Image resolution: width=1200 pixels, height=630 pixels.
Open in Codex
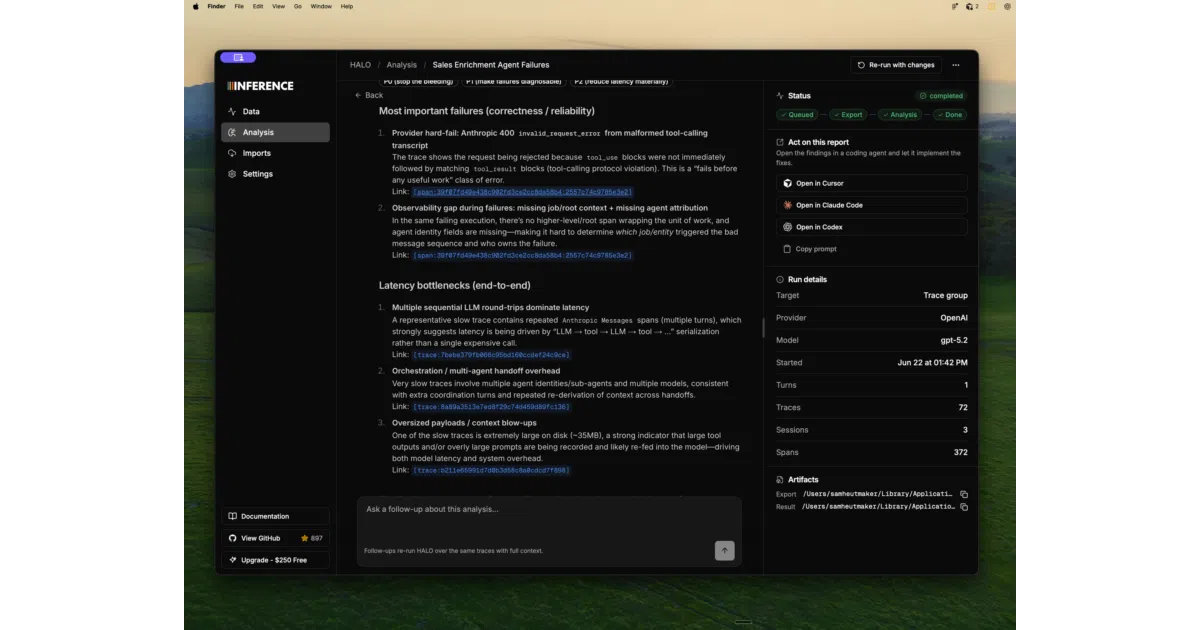point(872,227)
